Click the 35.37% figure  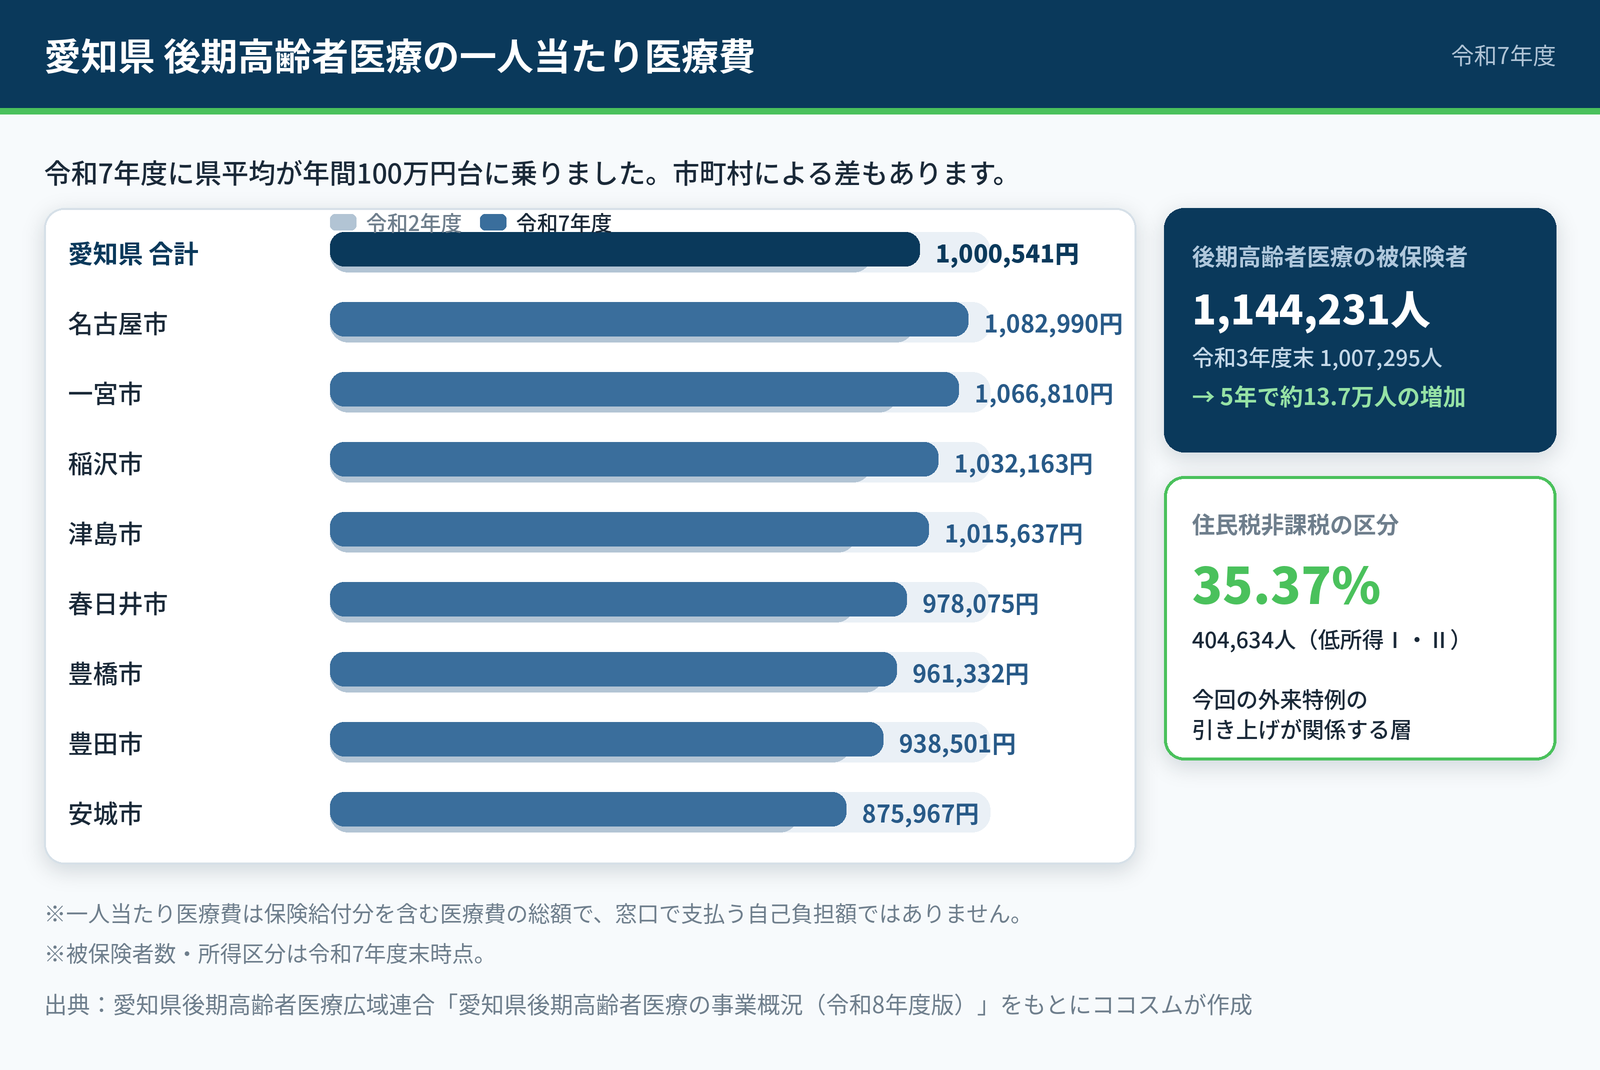(1286, 586)
